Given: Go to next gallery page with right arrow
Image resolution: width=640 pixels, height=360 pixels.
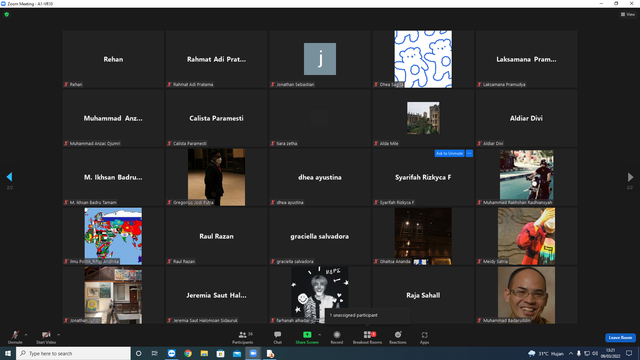Looking at the screenshot, I should (x=630, y=177).
